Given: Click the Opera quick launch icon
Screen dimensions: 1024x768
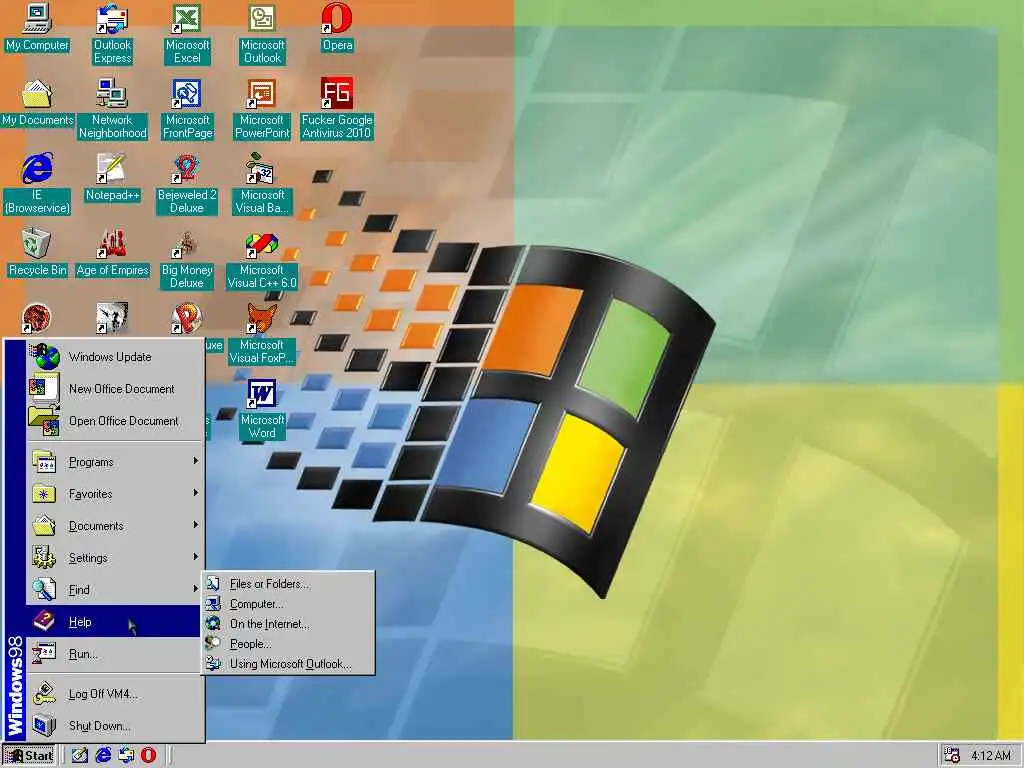Looking at the screenshot, I should coord(149,756).
